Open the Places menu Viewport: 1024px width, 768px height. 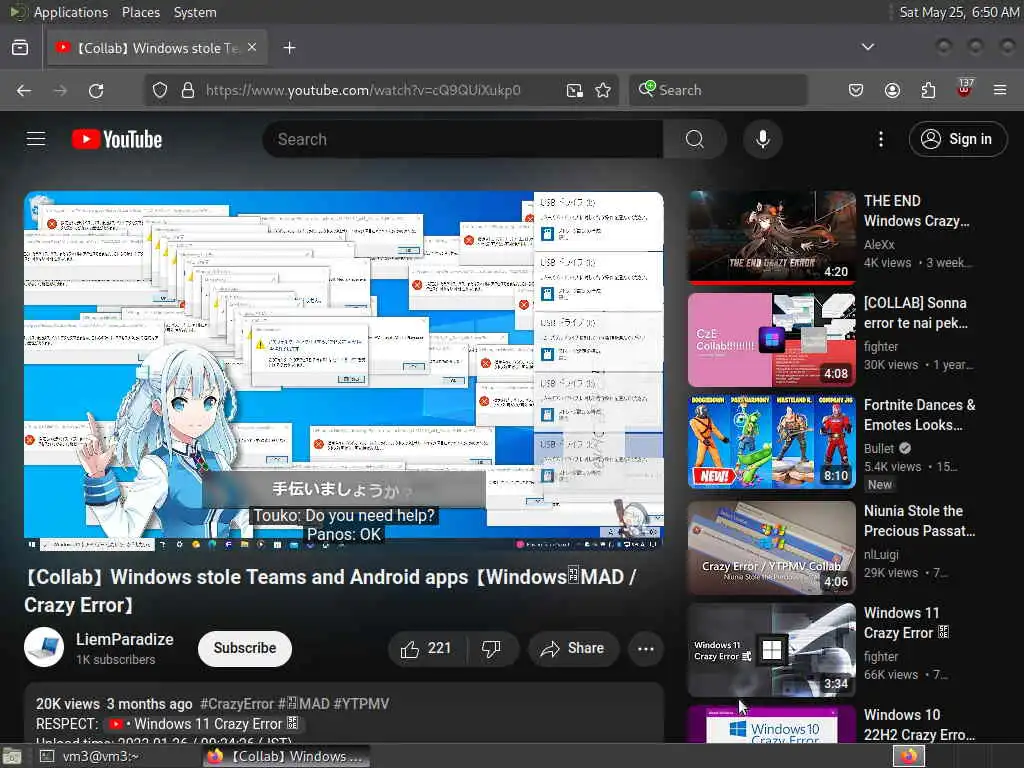coord(141,12)
